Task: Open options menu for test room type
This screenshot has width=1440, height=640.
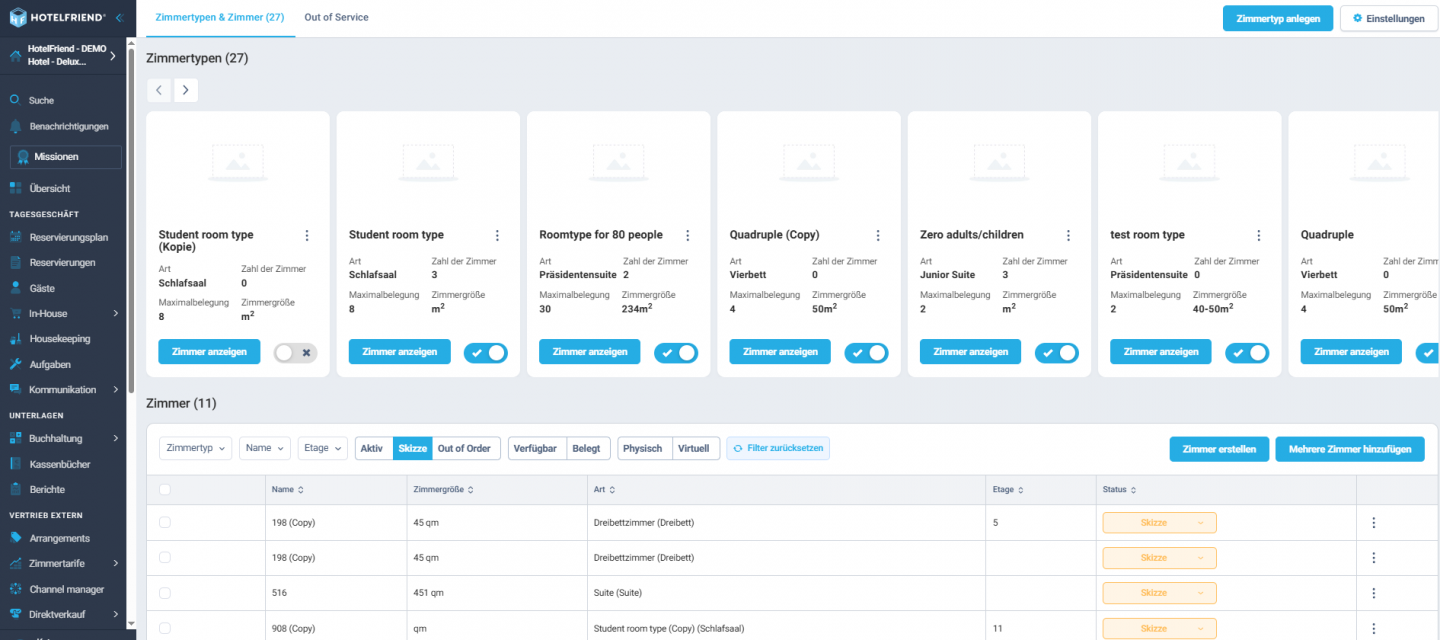Action: tap(1258, 235)
